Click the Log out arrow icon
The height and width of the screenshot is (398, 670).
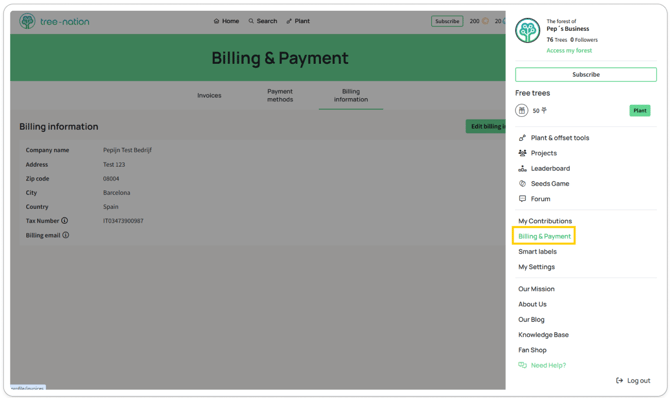click(x=619, y=380)
